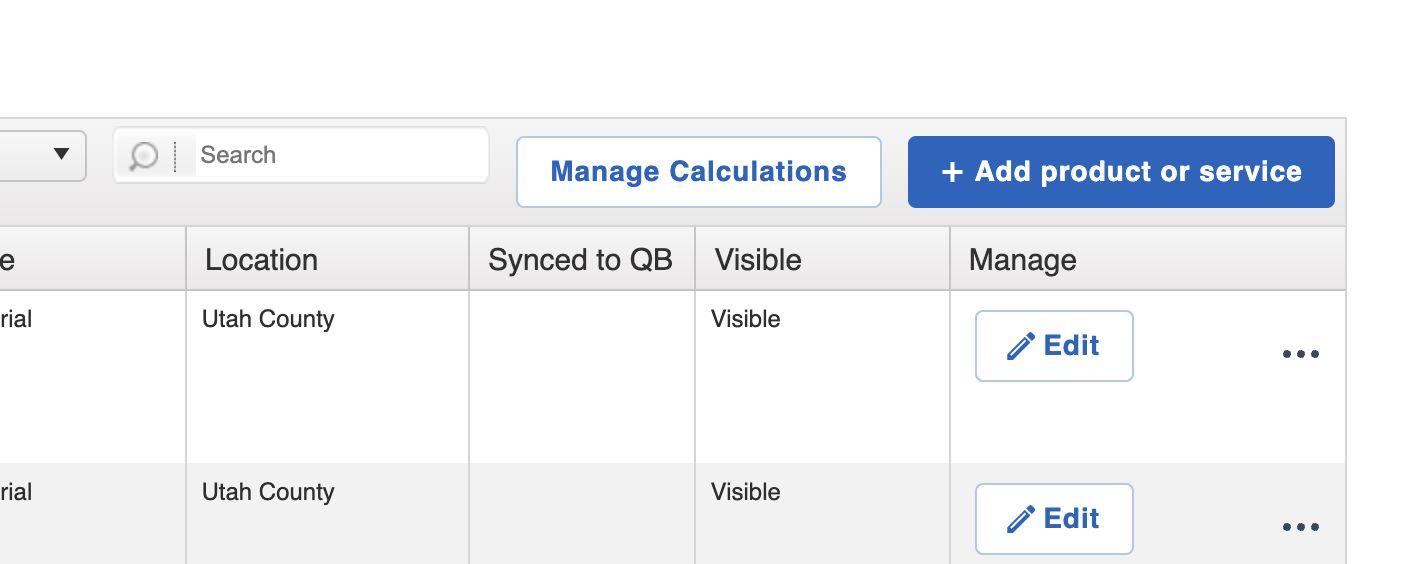Image resolution: width=1416 pixels, height=564 pixels.
Task: Click the magnifying glass search icon
Action: pyautogui.click(x=144, y=156)
